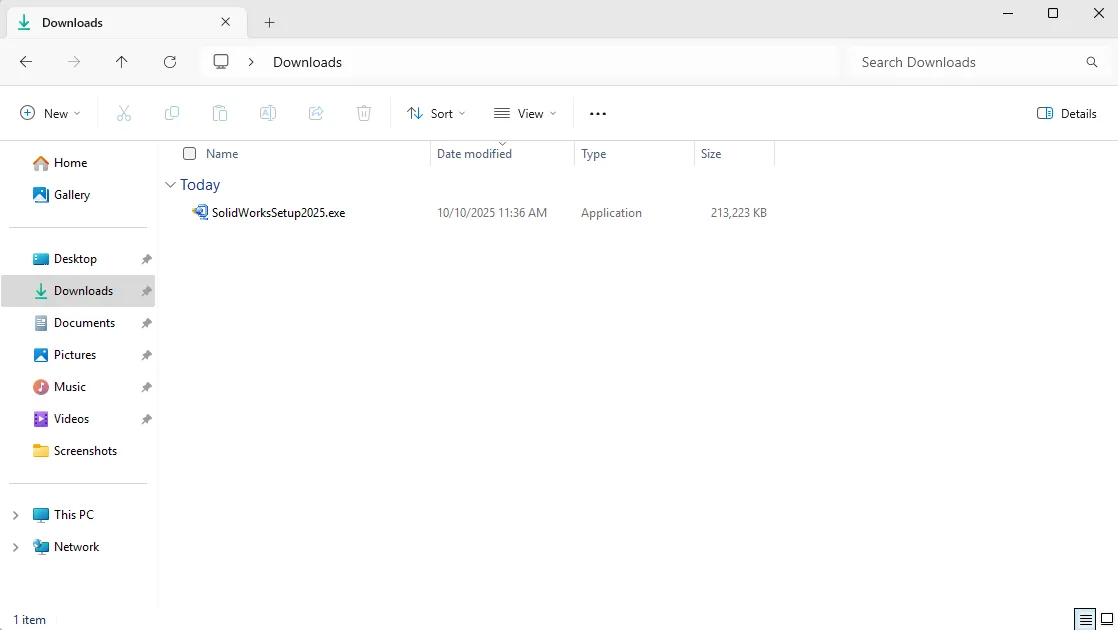Open the Sort dropdown
Screen dimensions: 1118x630
click(x=436, y=113)
